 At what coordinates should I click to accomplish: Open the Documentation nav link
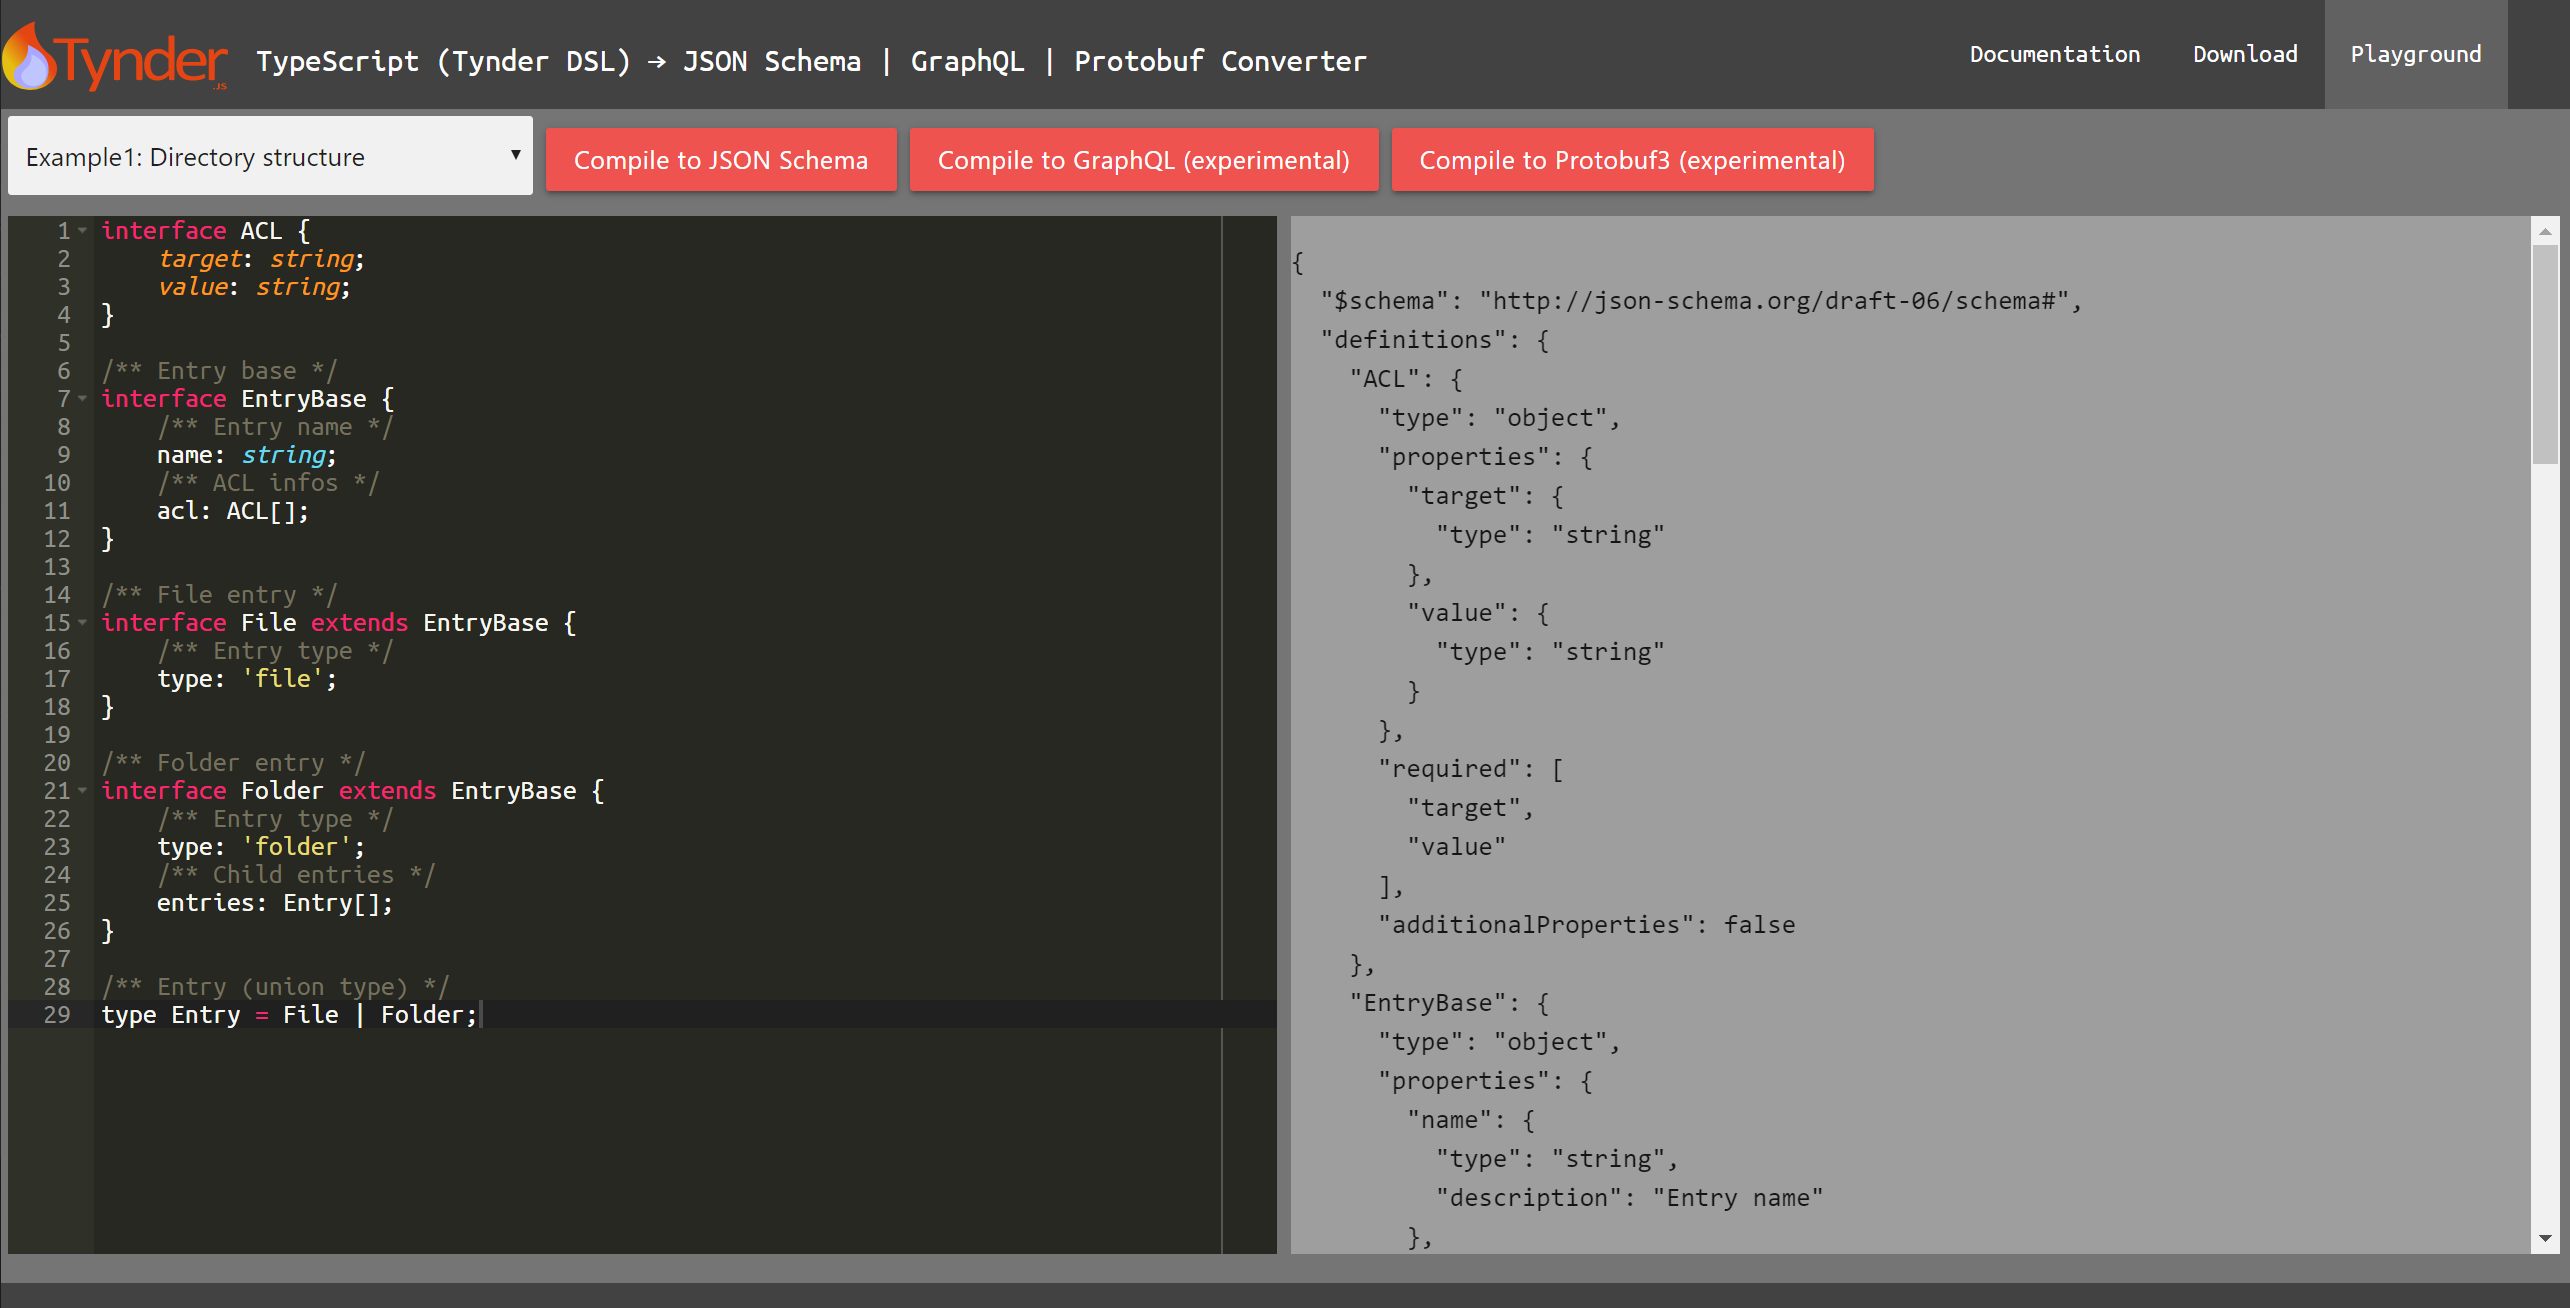point(2054,54)
